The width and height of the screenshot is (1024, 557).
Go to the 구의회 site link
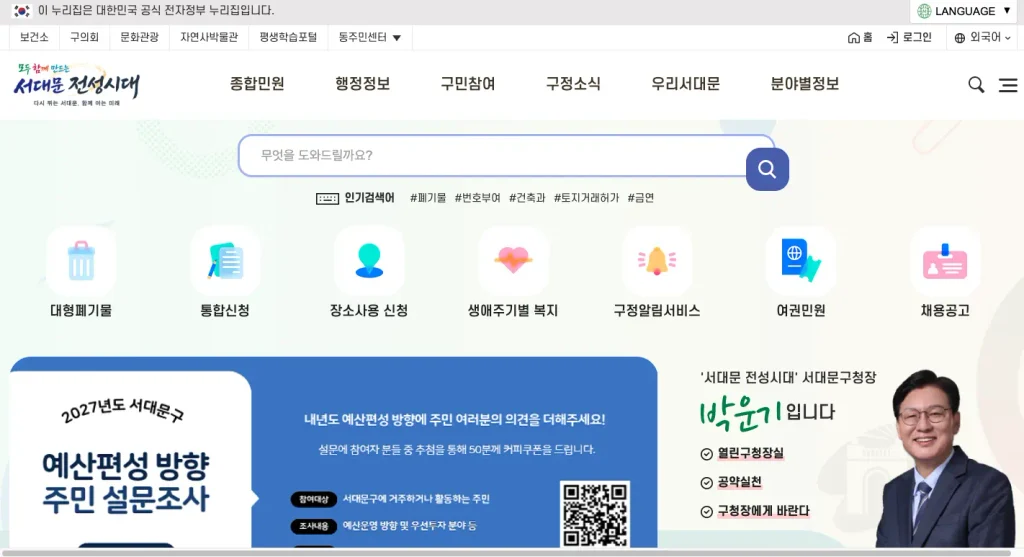coord(84,37)
